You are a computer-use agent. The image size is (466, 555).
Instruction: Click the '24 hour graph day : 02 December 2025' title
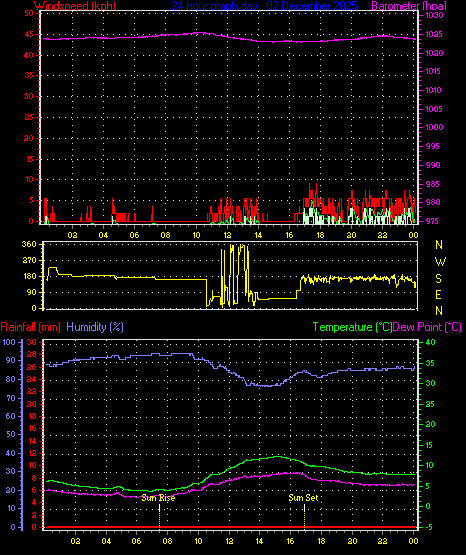tap(264, 6)
